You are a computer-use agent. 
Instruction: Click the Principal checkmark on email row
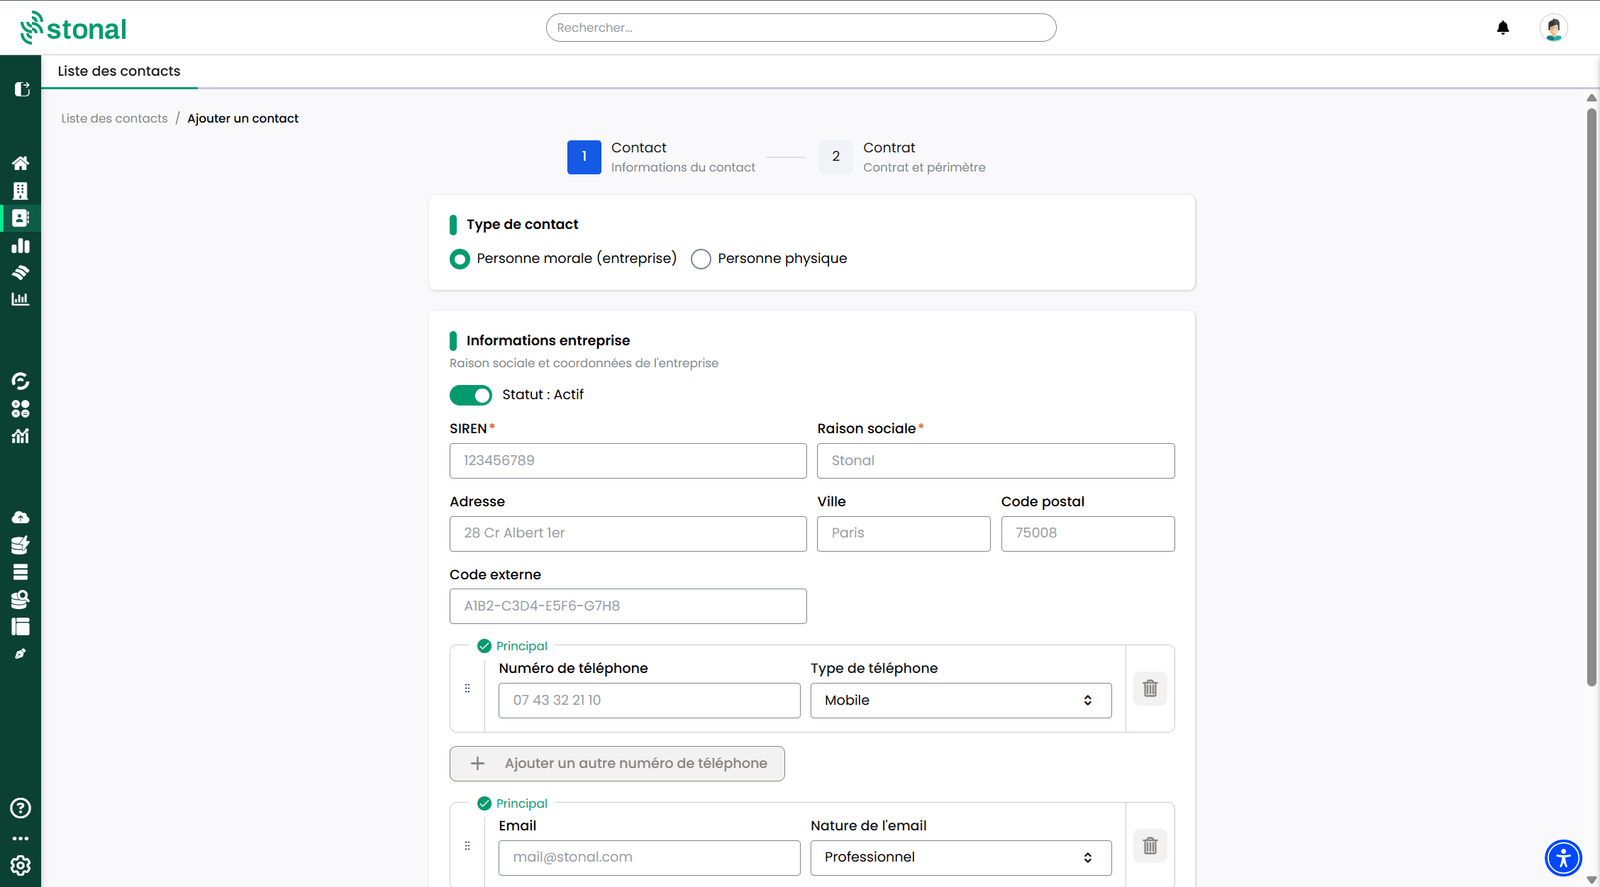(484, 804)
